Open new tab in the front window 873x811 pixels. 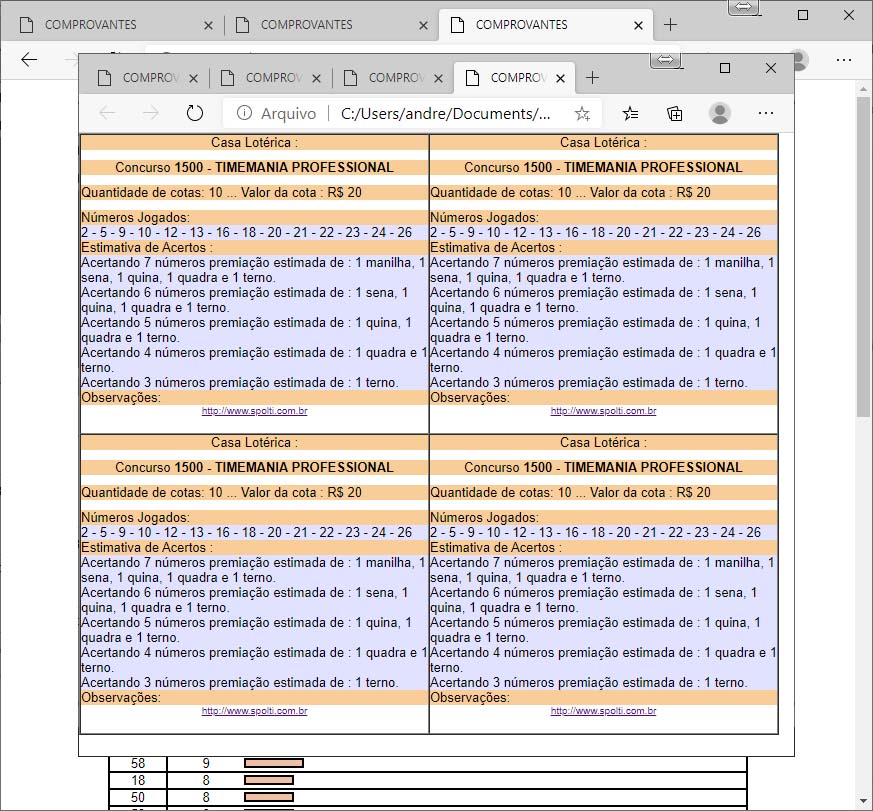click(x=592, y=77)
